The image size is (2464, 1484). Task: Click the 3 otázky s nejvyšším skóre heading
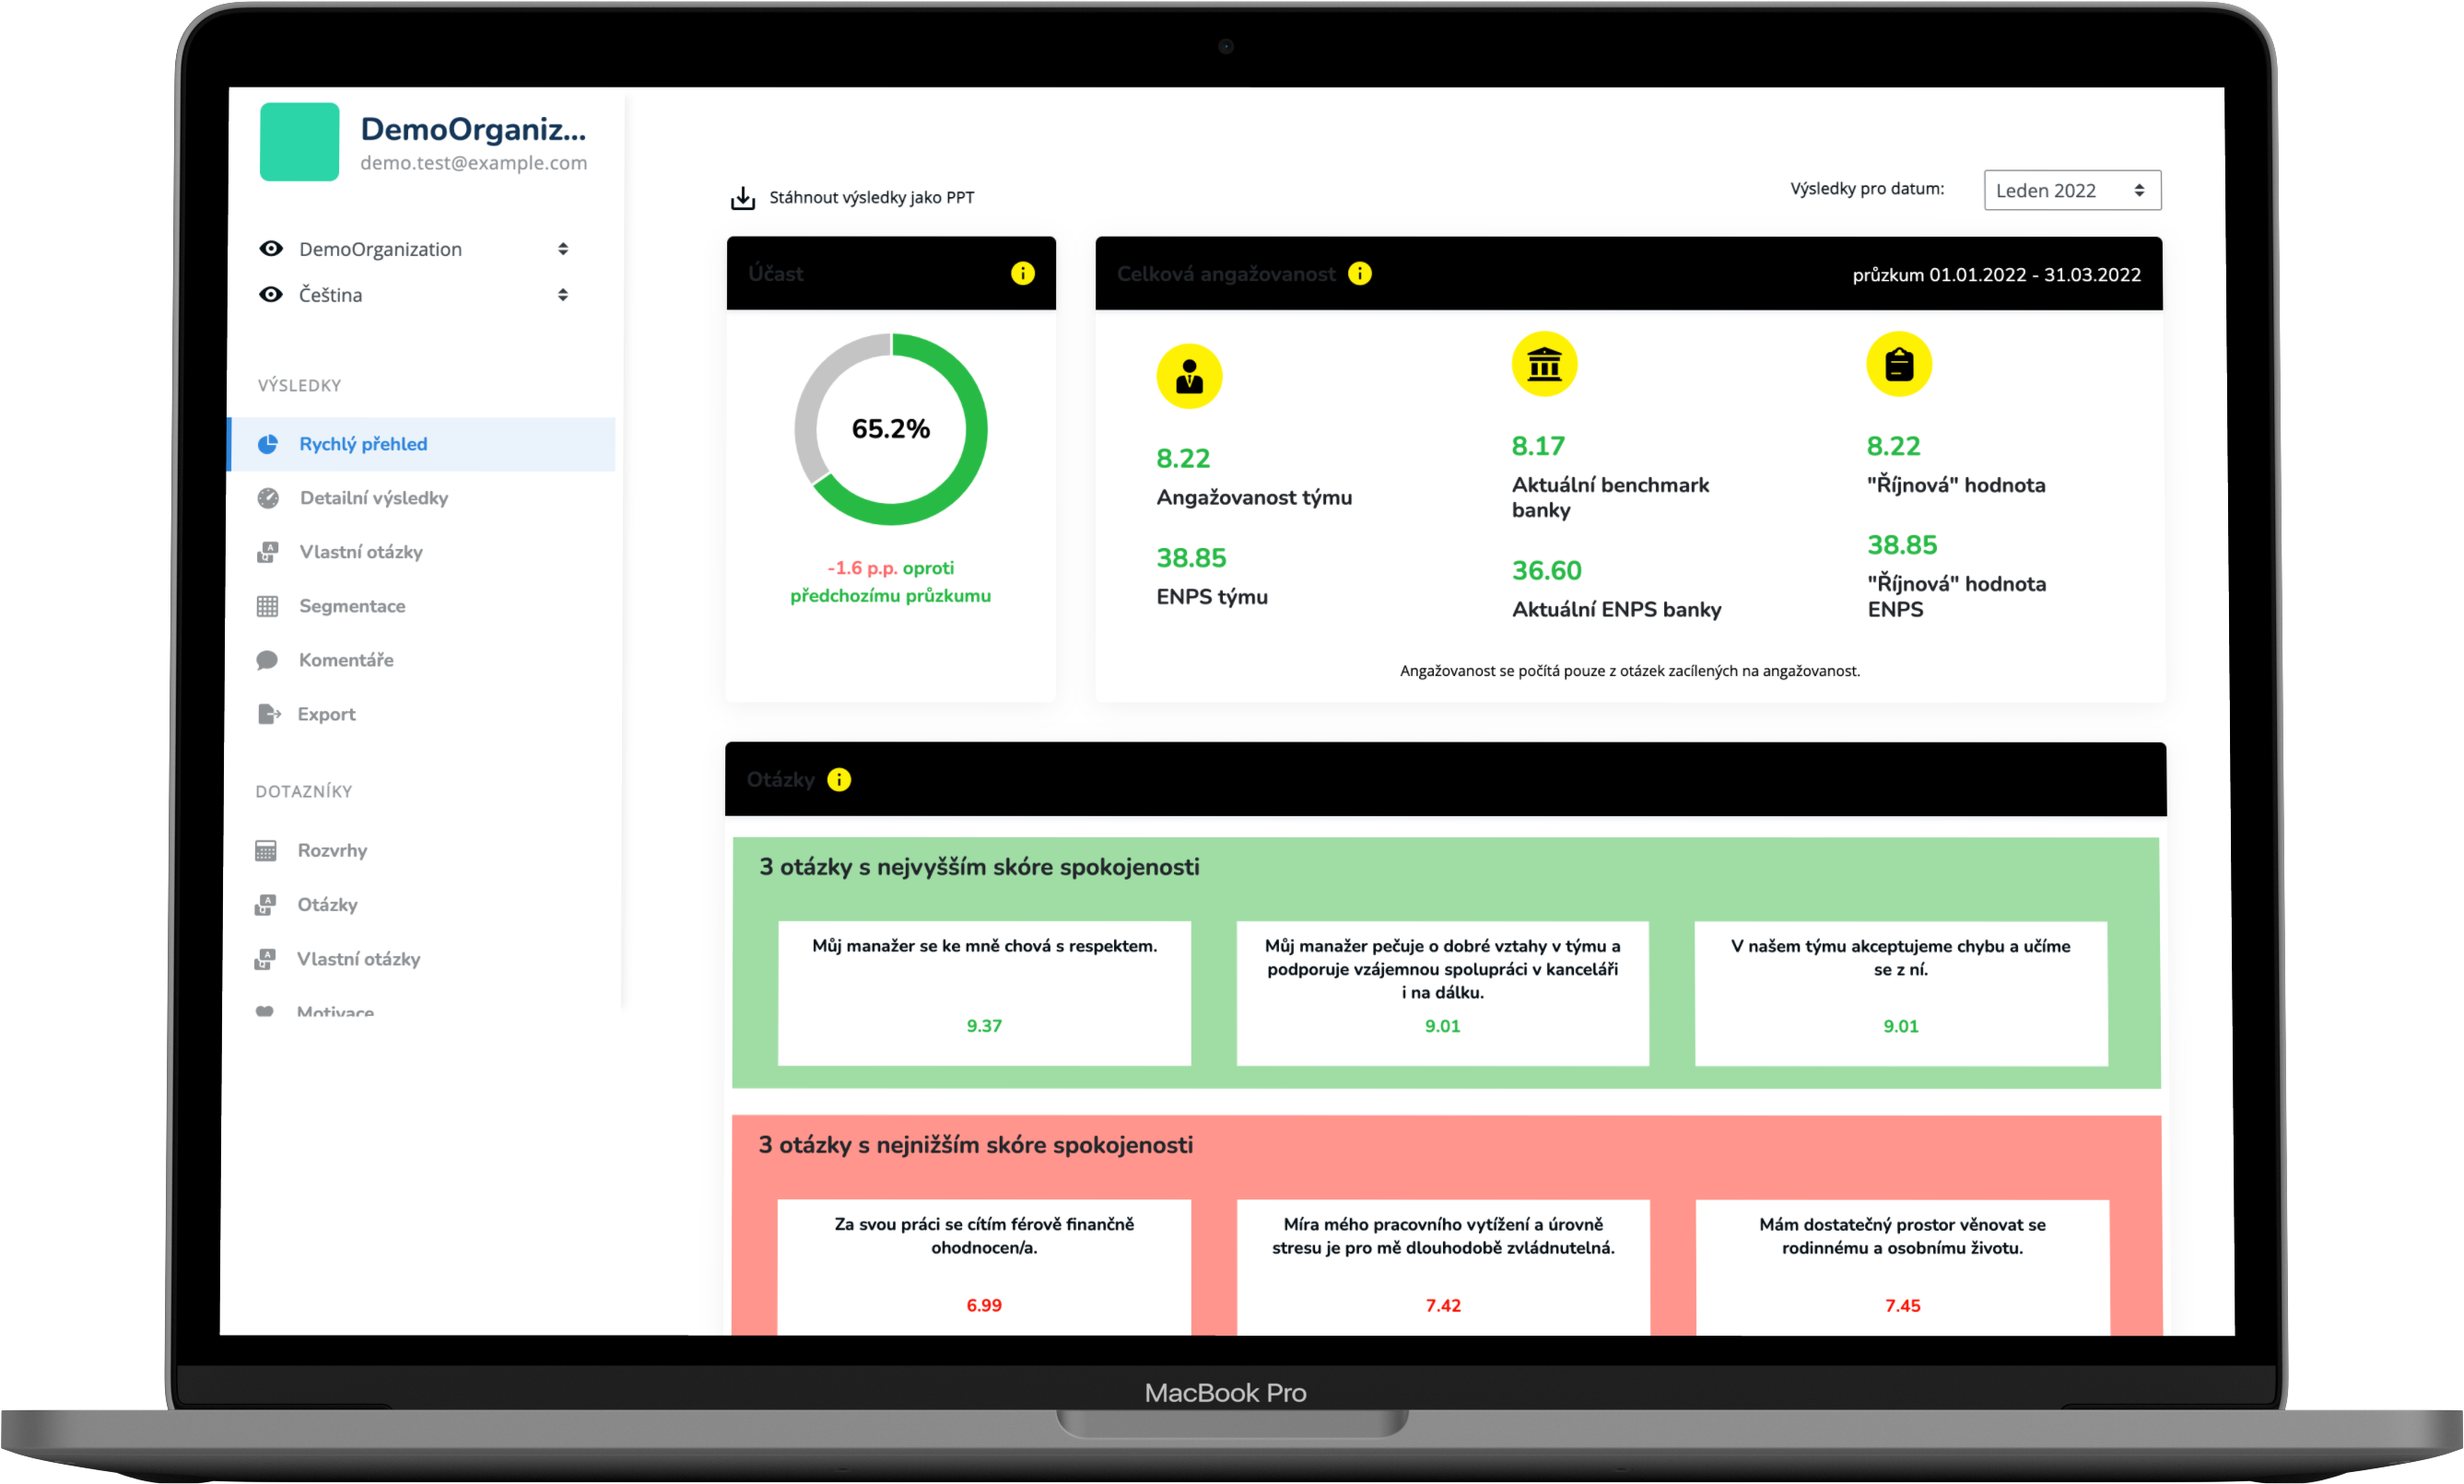point(979,867)
